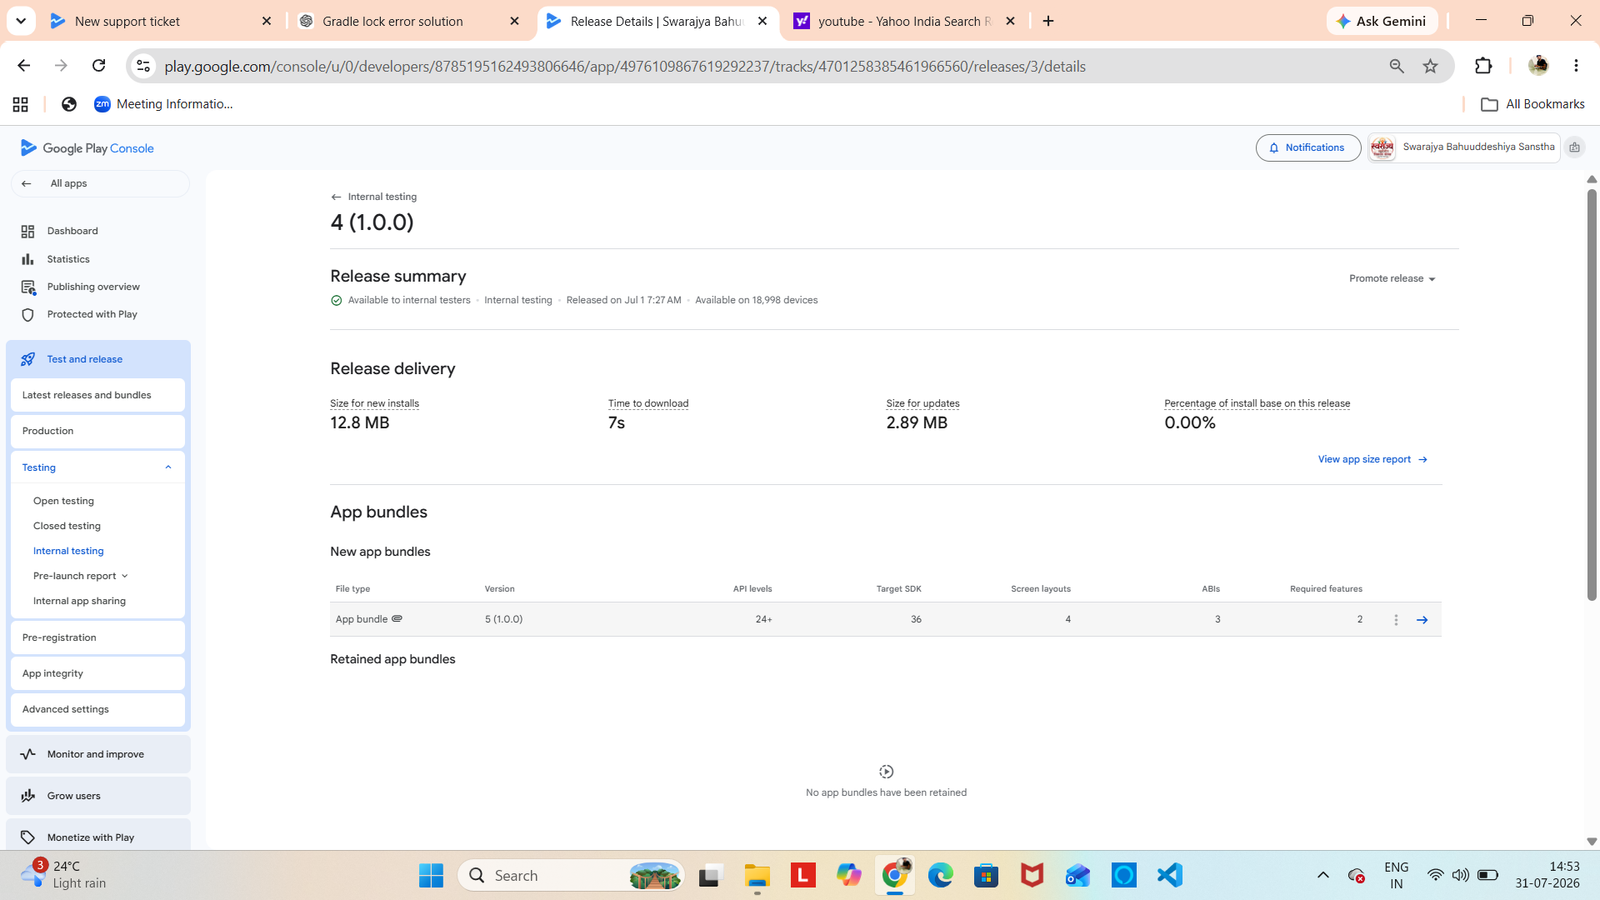Screen dimensions: 1600x900
Task: Expand Monitor and improve section
Action: click(98, 755)
